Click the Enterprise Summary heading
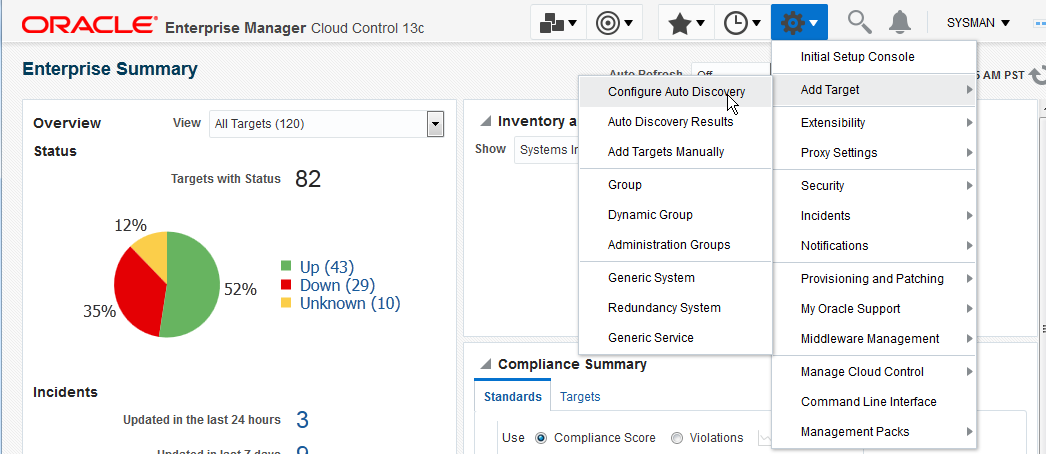This screenshot has width=1046, height=454. [x=110, y=69]
